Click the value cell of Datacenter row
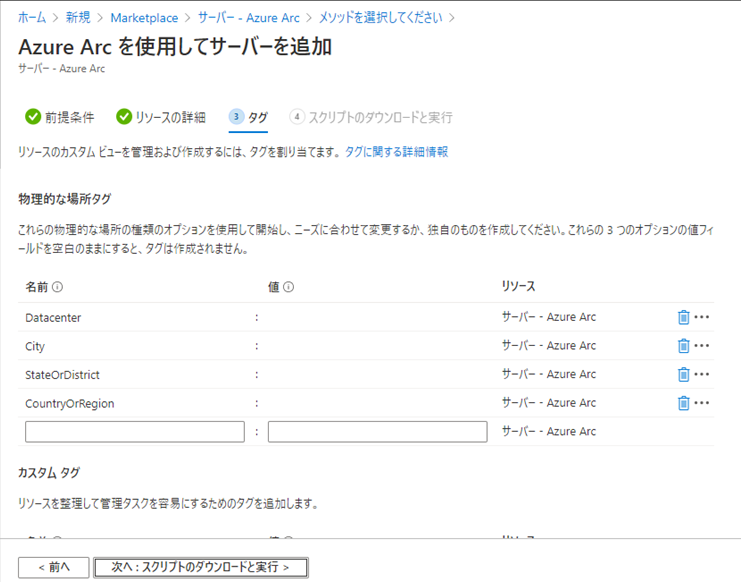This screenshot has width=741, height=582. point(378,317)
